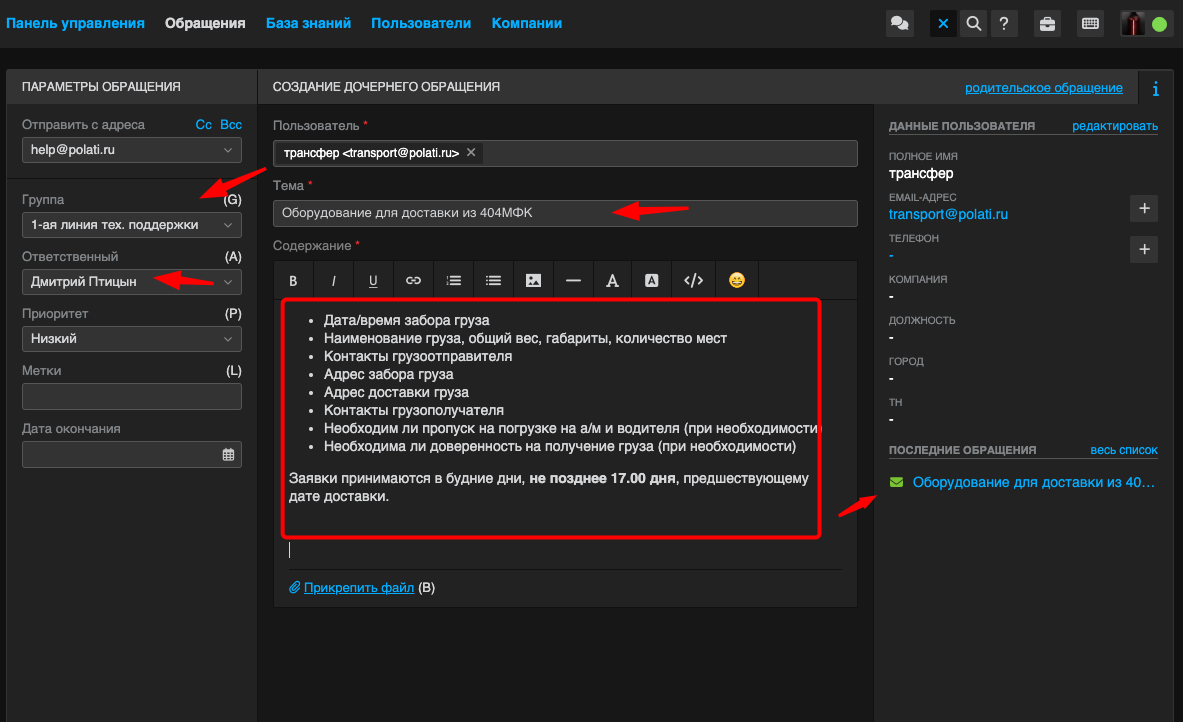
Task: Show keyboard shortcuts icon
Action: pos(1090,24)
